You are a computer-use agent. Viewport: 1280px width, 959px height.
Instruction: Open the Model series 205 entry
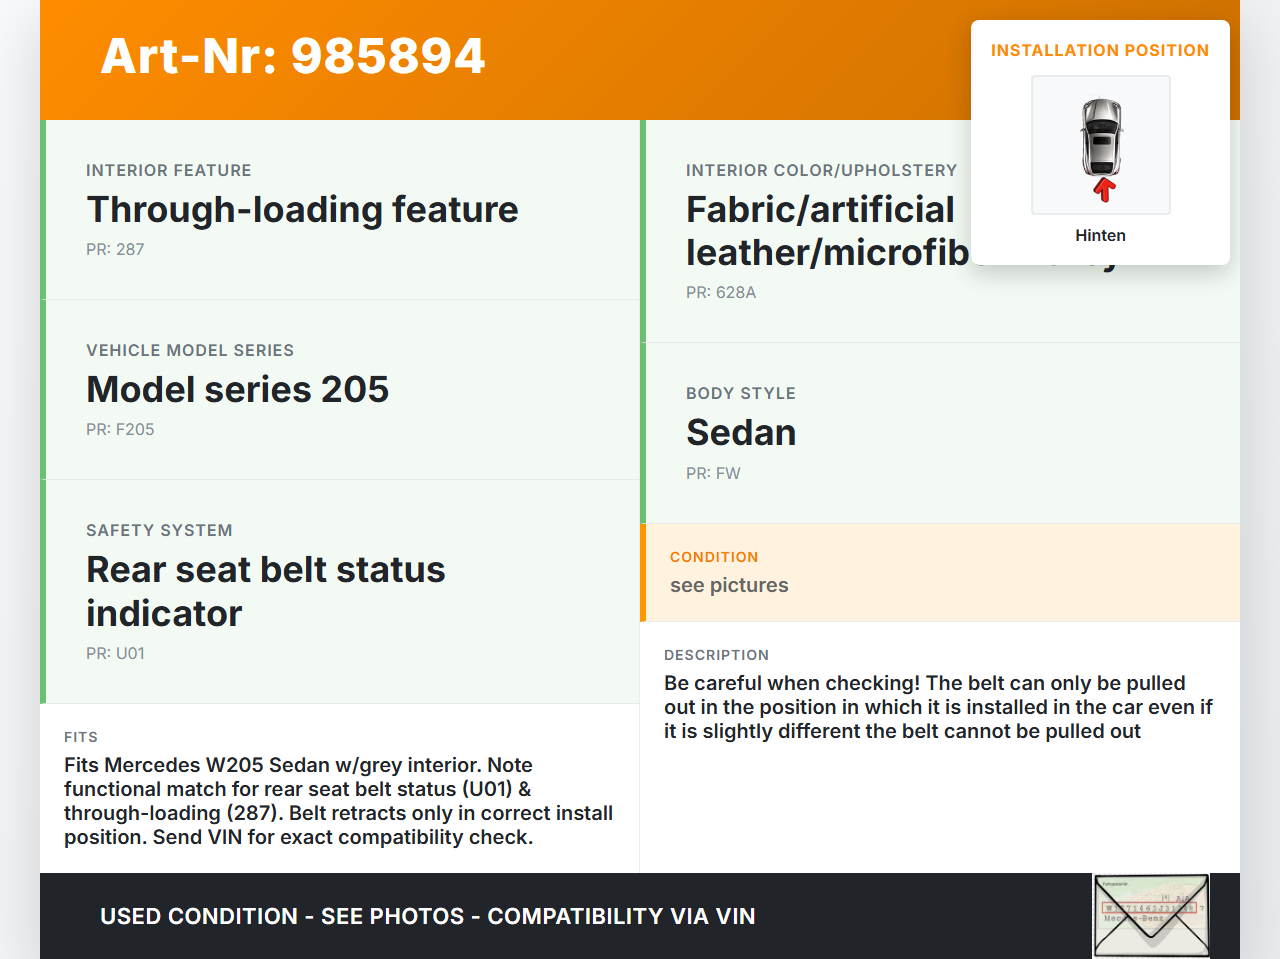(x=237, y=390)
